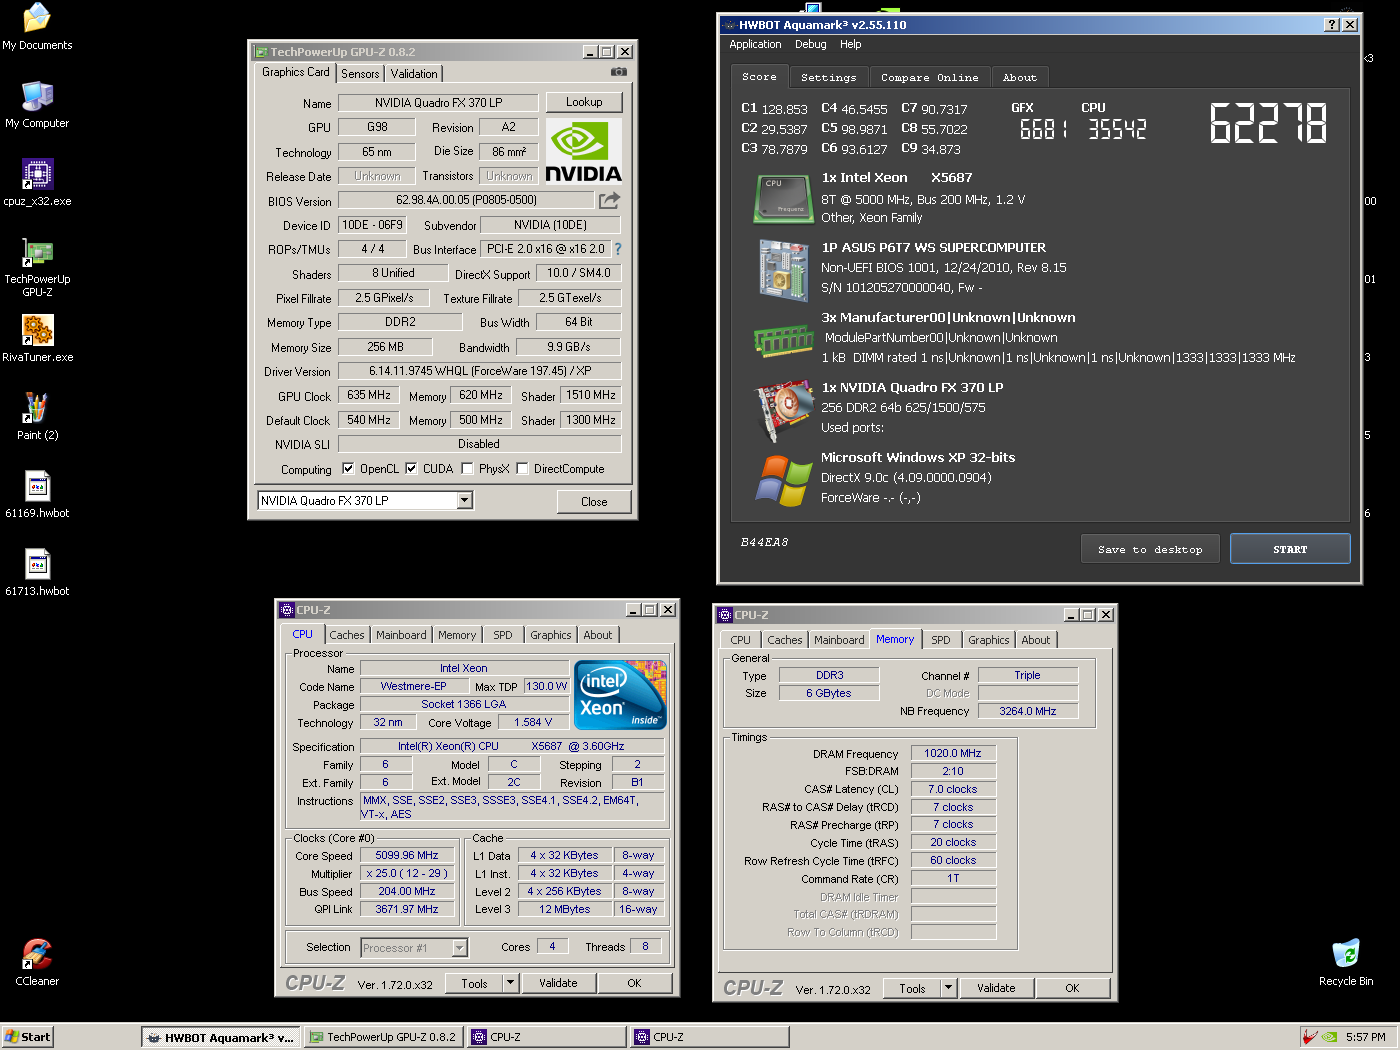Switch to Caches tab in CPU-Z CPU window
Screen dimensions: 1400x1050
[347, 635]
